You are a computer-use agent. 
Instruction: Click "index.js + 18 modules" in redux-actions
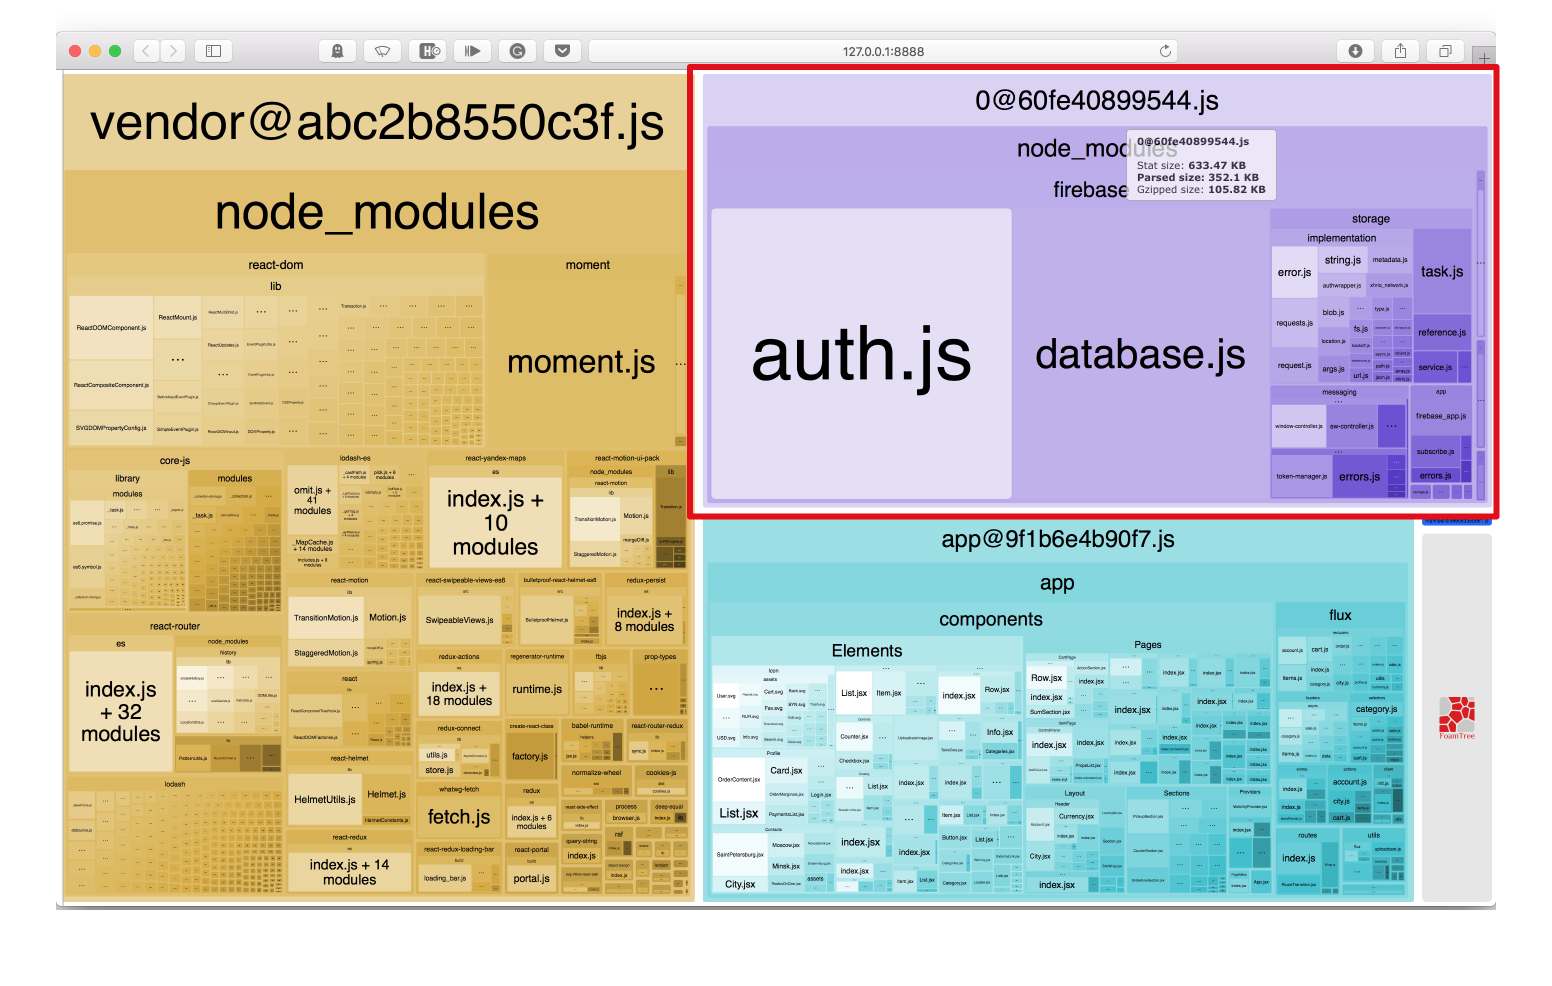pos(459,694)
